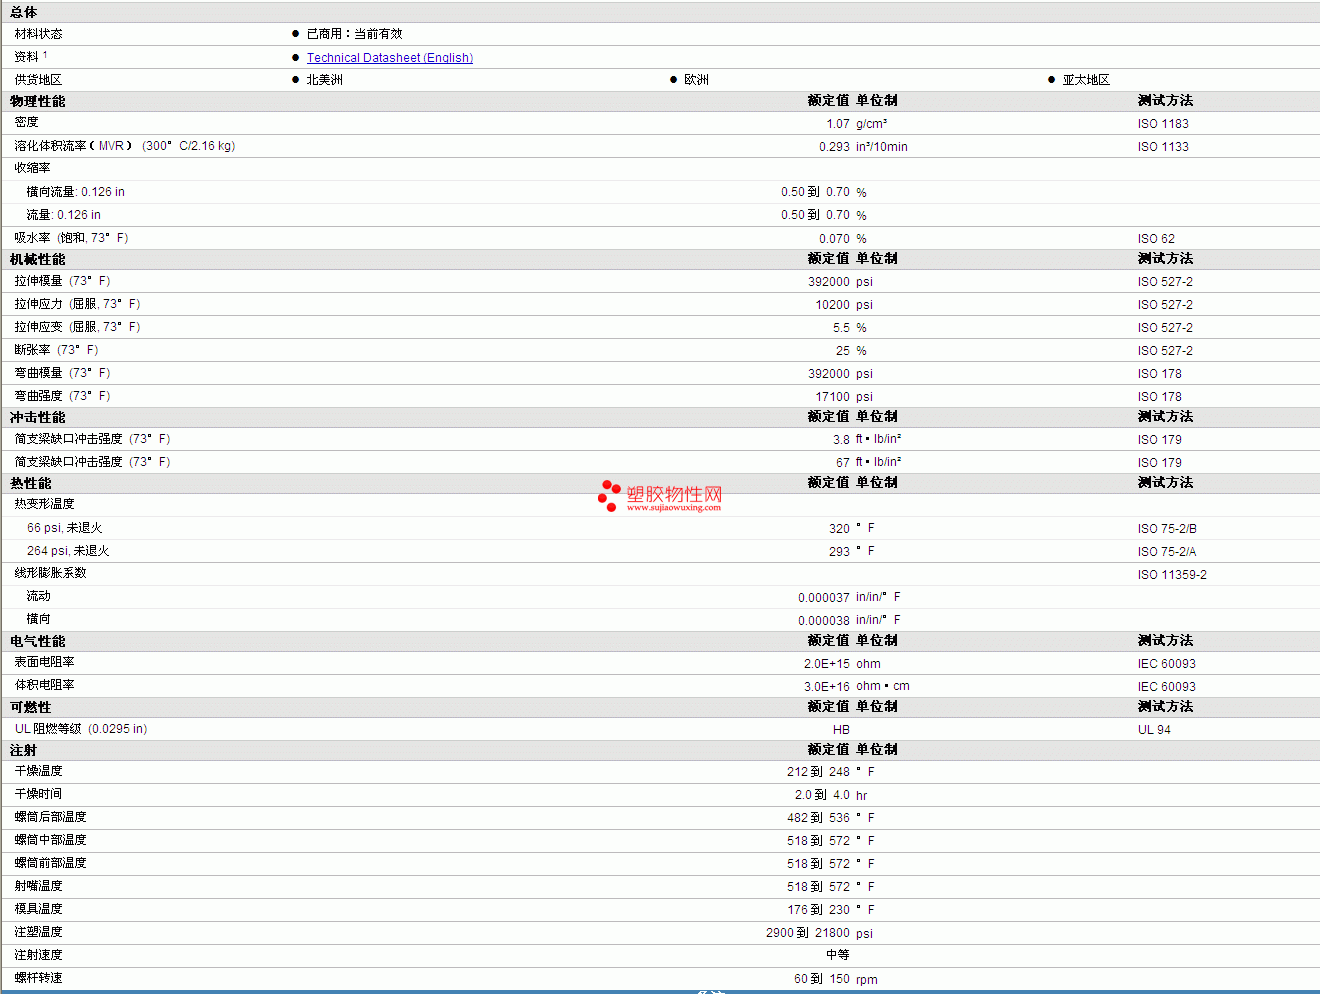Click the 干燥温度 row label
1320x994 pixels.
tap(38, 771)
